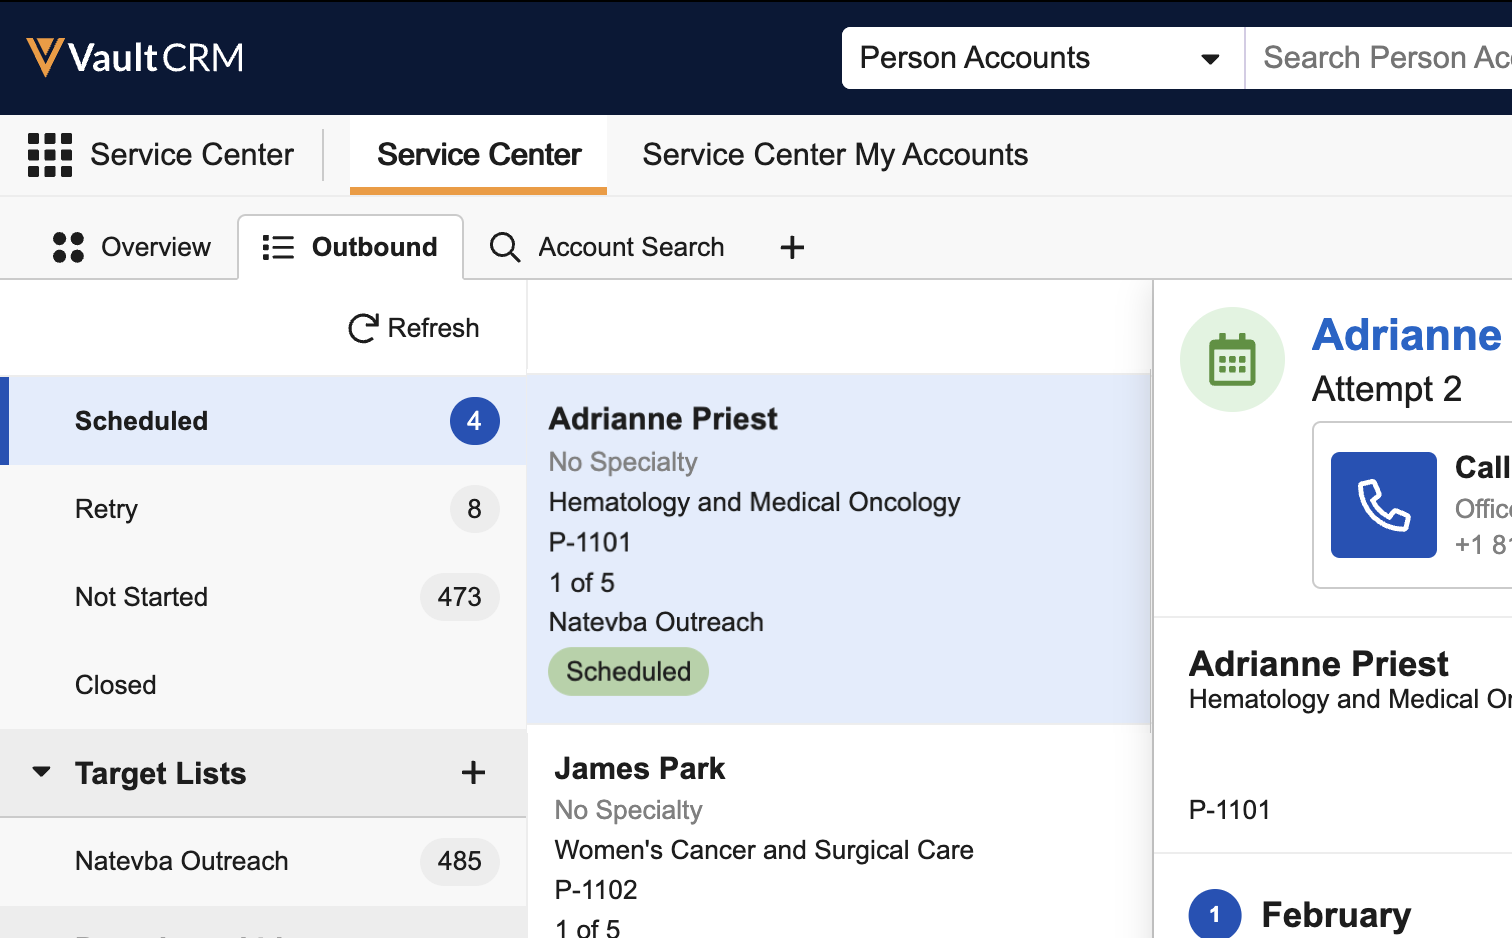Select the Scheduled queue filter

[x=142, y=421]
